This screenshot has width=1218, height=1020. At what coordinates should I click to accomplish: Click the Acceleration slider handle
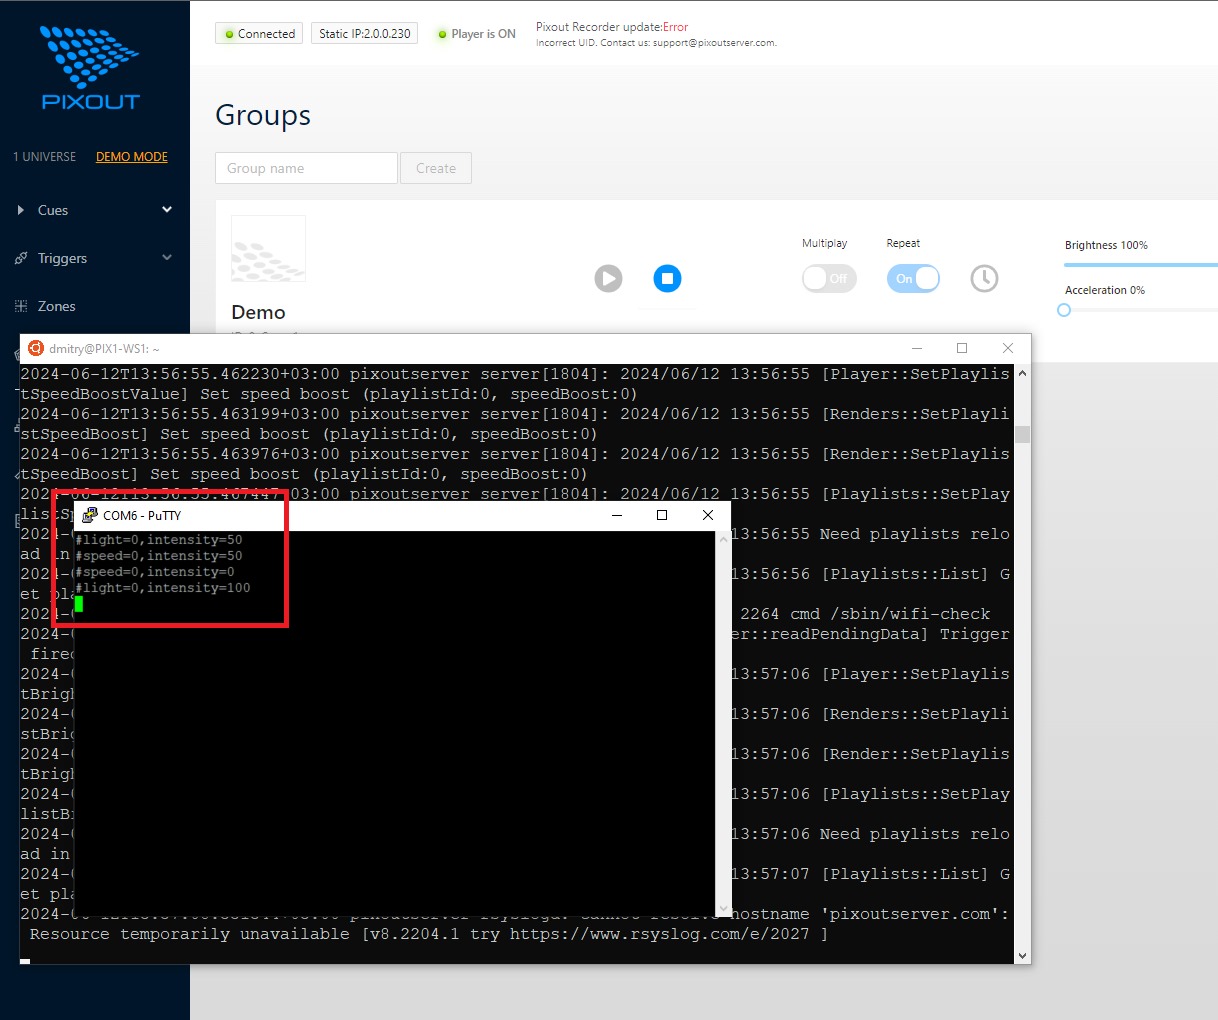point(1064,310)
